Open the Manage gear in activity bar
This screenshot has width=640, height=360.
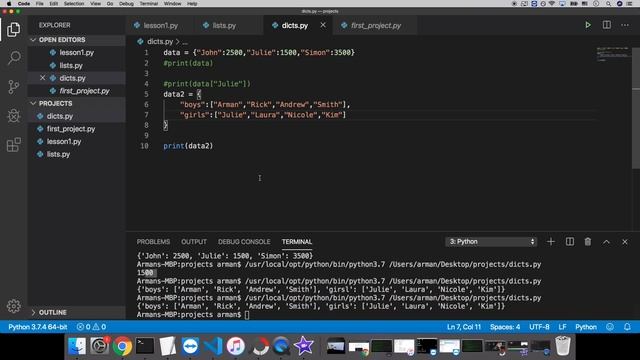[x=13, y=306]
